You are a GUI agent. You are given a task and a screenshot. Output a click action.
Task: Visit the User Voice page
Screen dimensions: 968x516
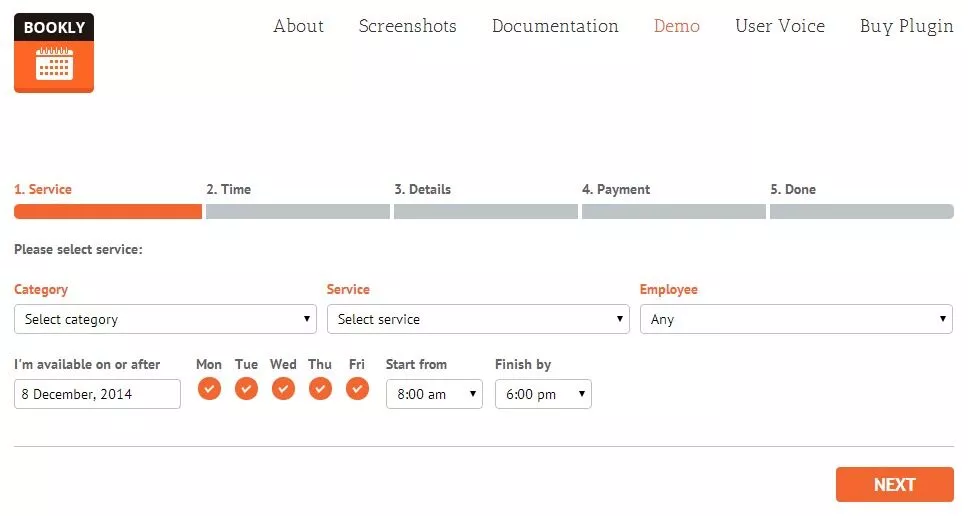pos(780,26)
